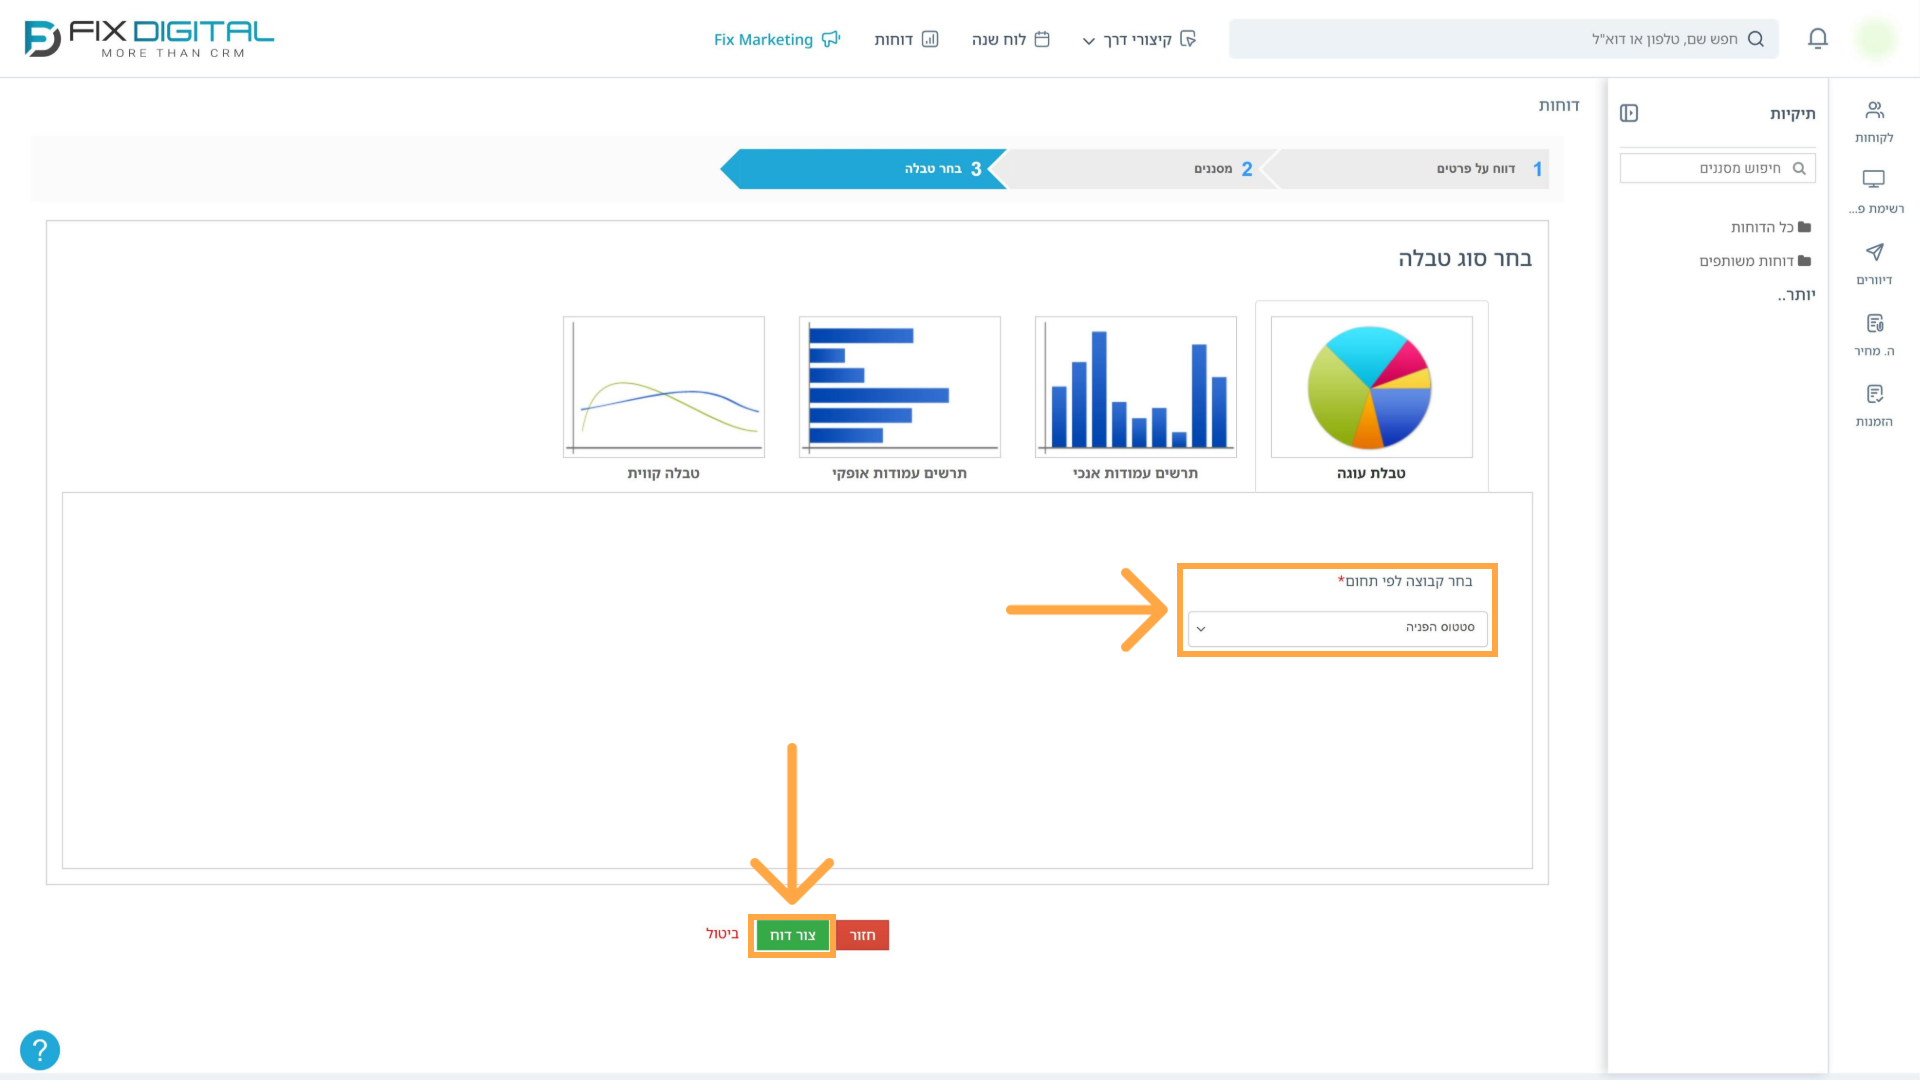The image size is (1920, 1080).
Task: Select the תרשים עמודות אופקי horizontal bar chart
Action: tap(899, 387)
